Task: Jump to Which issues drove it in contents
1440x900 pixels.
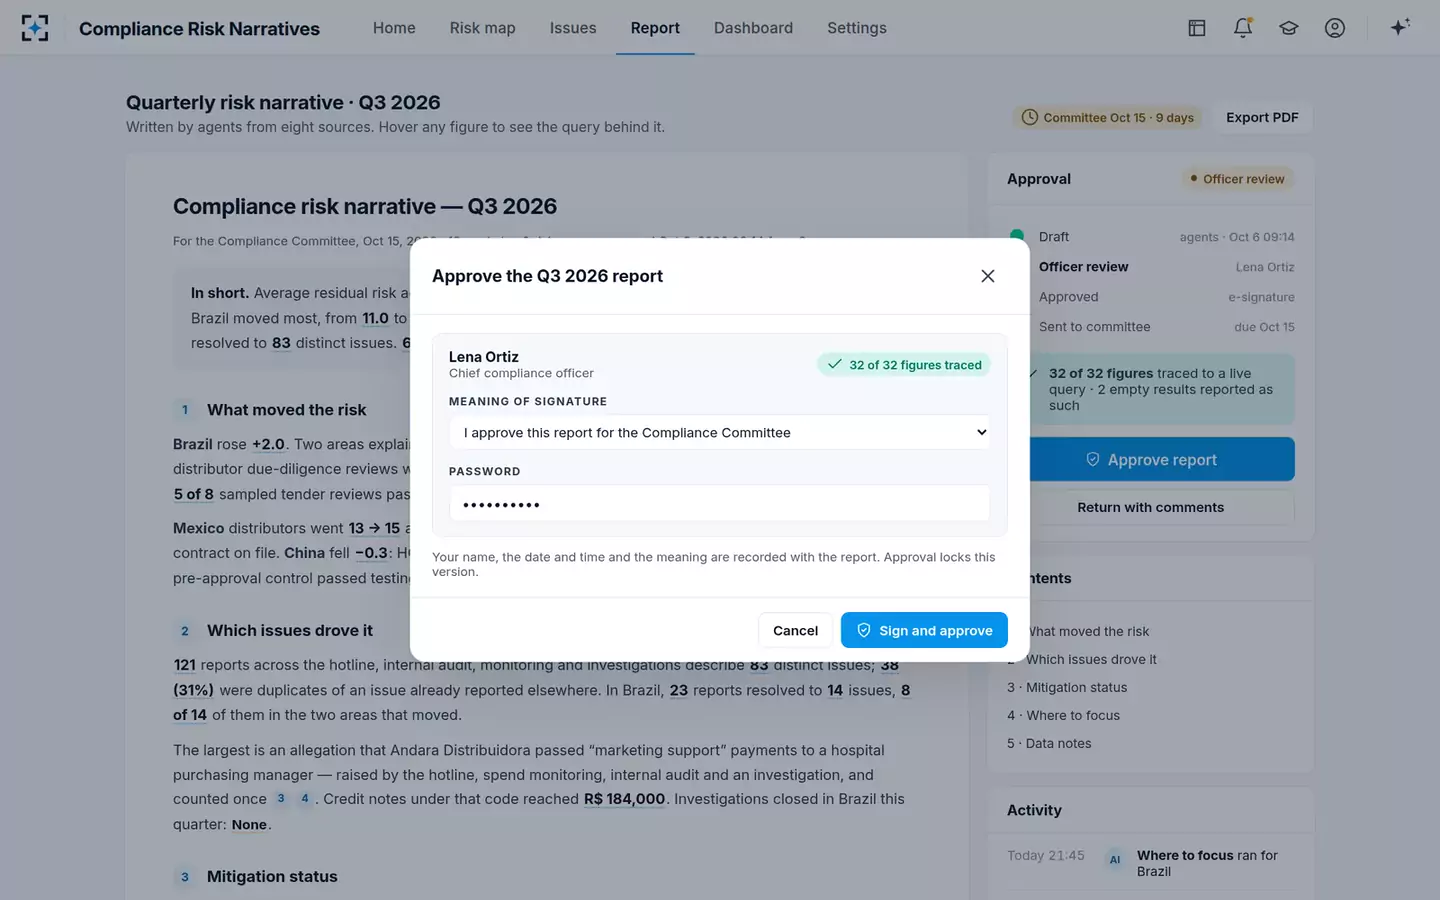Action: (1082, 659)
